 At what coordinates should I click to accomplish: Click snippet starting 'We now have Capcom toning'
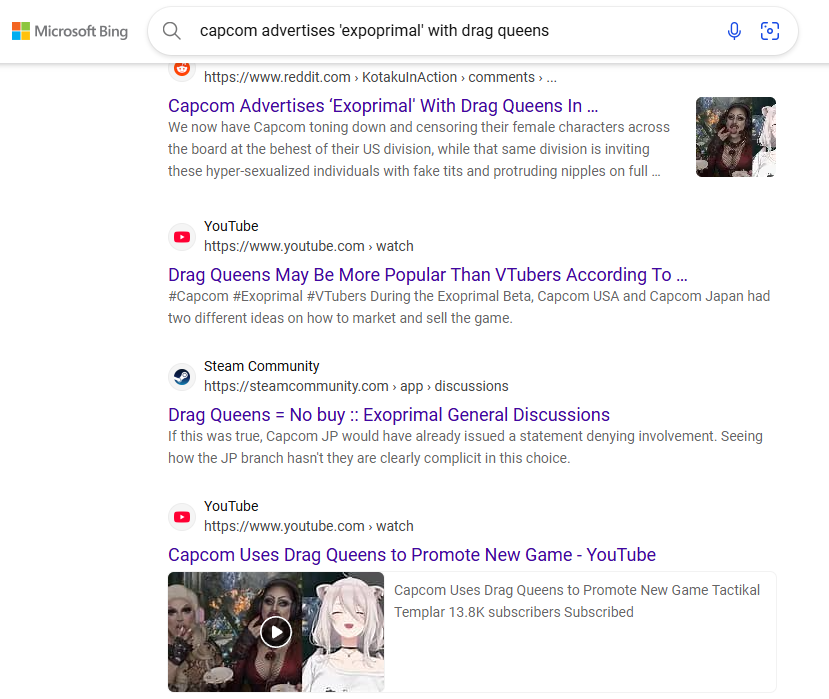point(419,149)
